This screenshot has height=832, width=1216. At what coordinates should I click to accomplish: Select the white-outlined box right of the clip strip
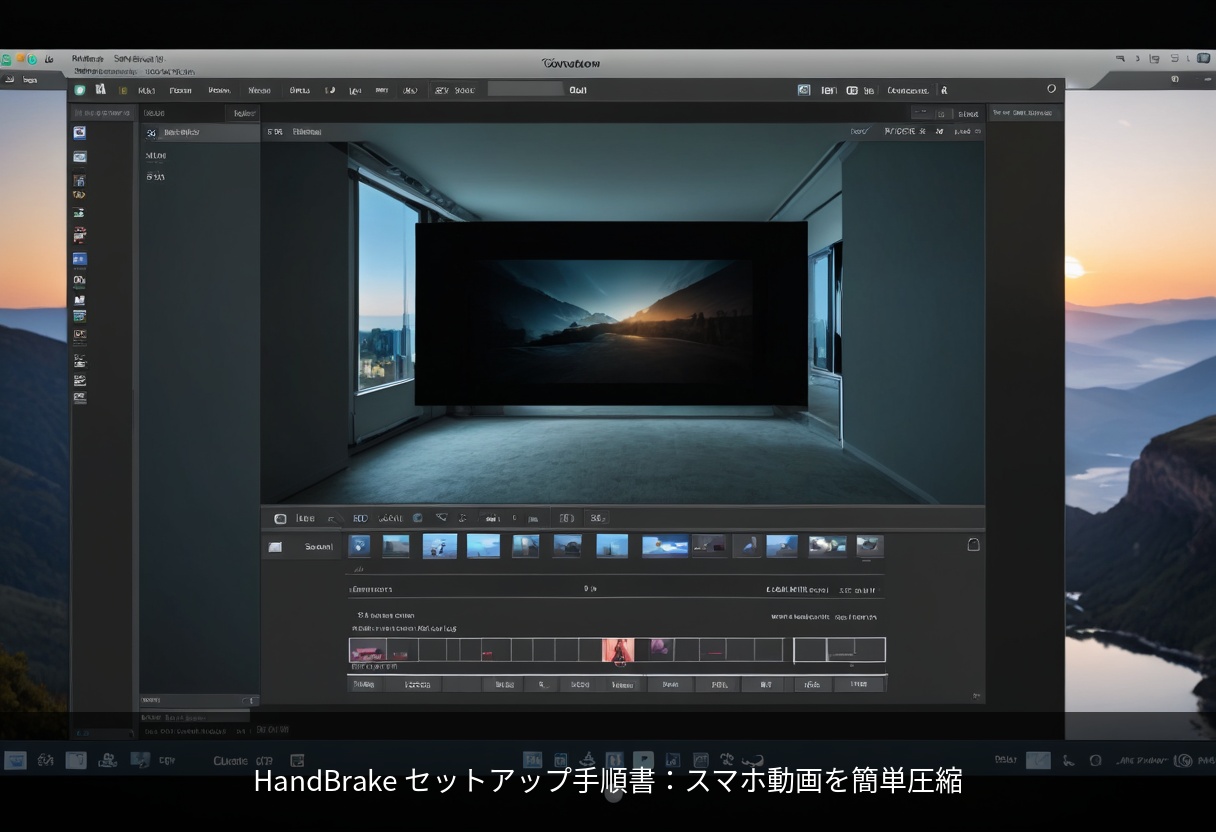[x=839, y=650]
